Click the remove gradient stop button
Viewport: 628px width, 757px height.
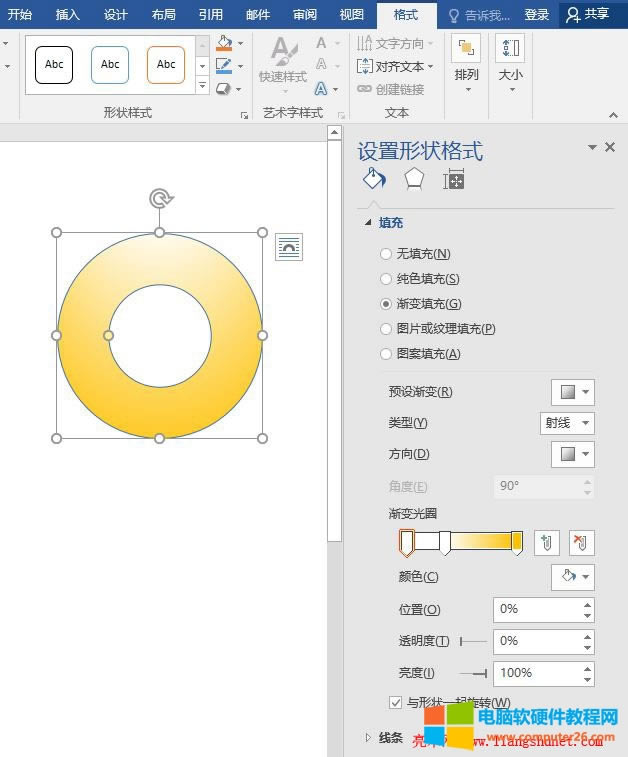click(581, 543)
